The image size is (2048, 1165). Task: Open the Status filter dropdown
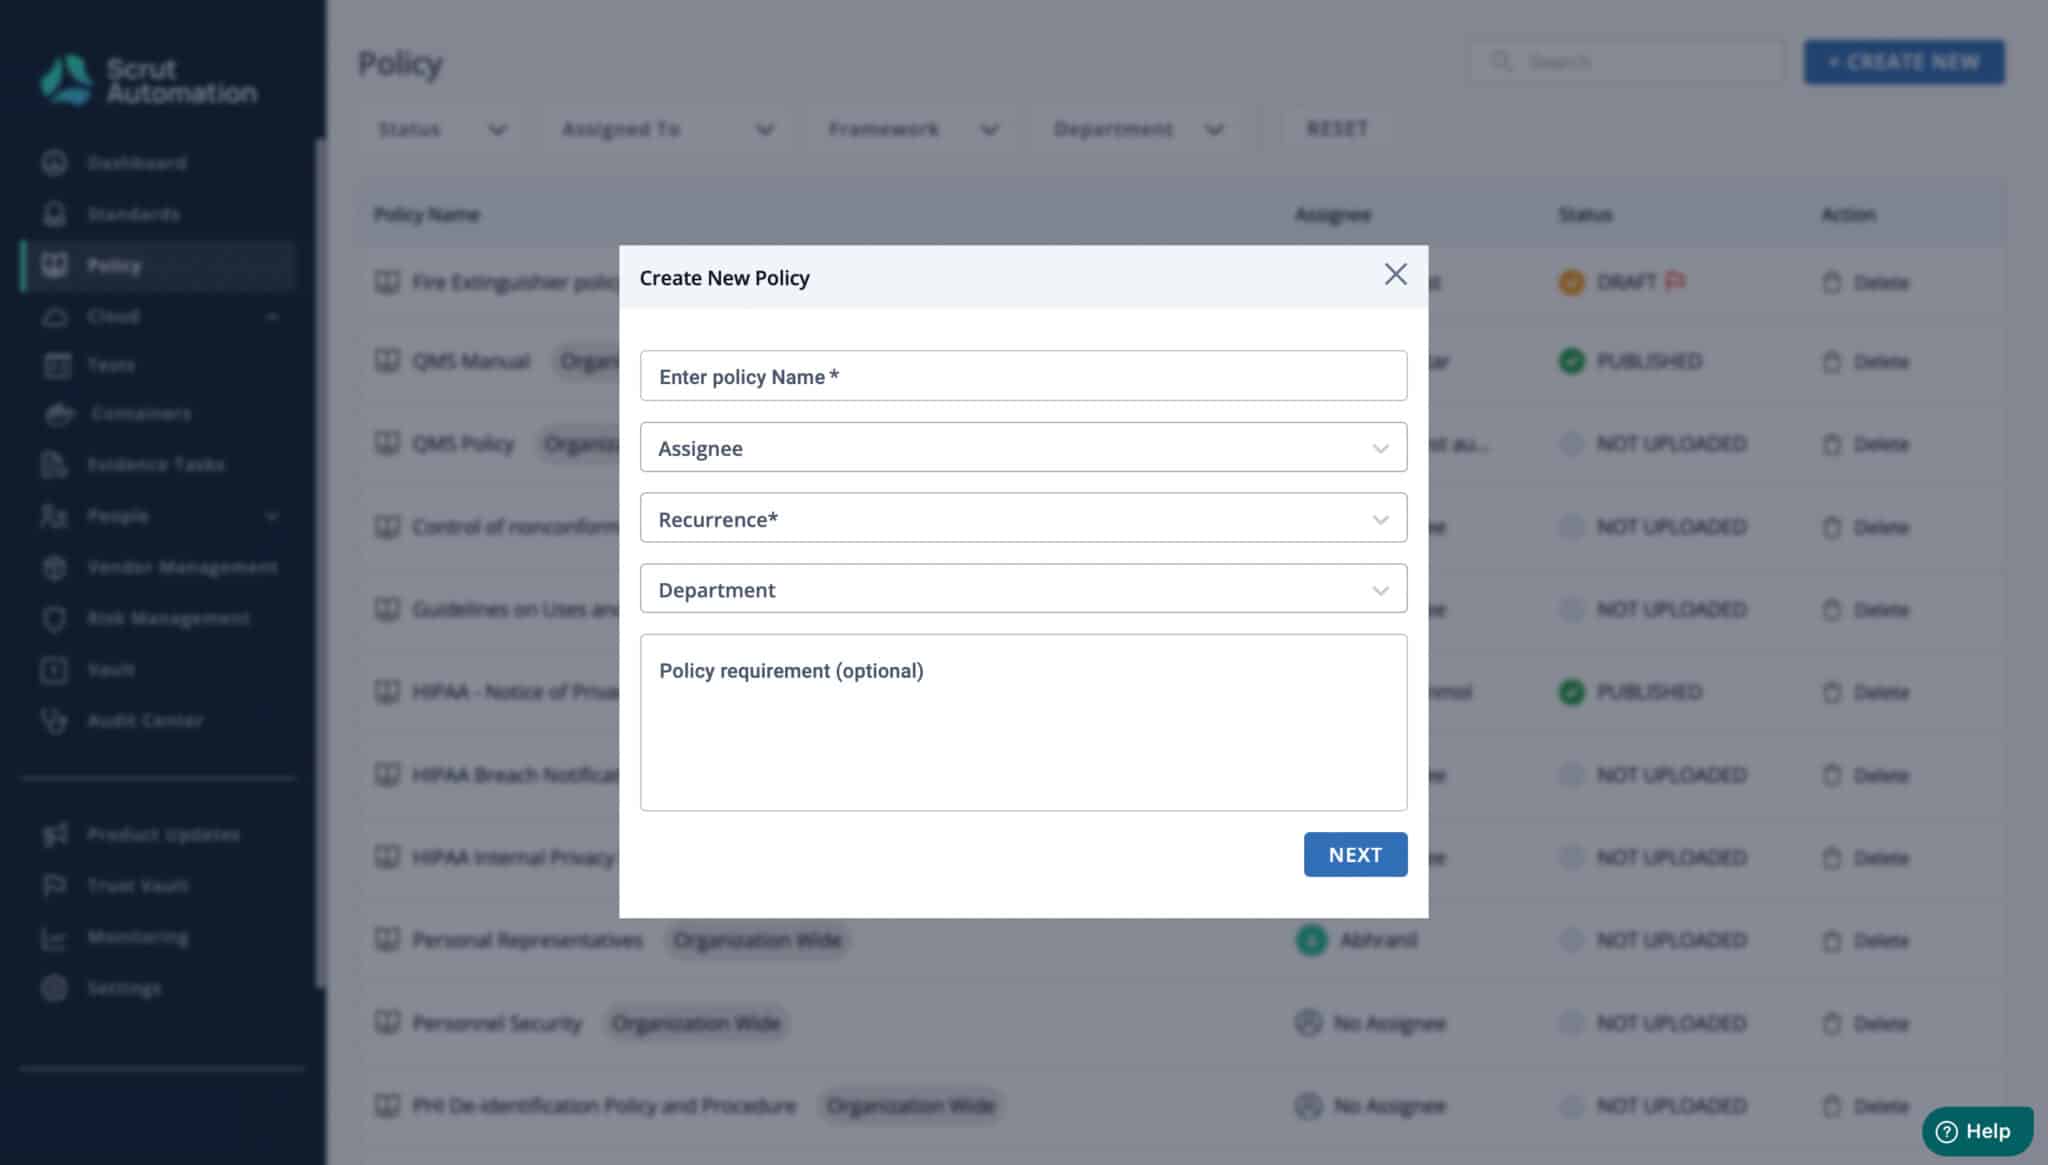[x=443, y=129]
